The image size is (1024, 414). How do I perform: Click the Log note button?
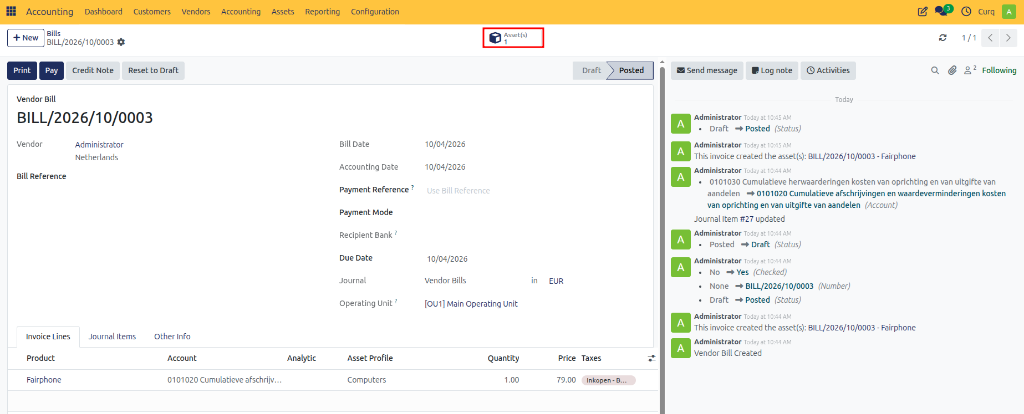coord(772,71)
